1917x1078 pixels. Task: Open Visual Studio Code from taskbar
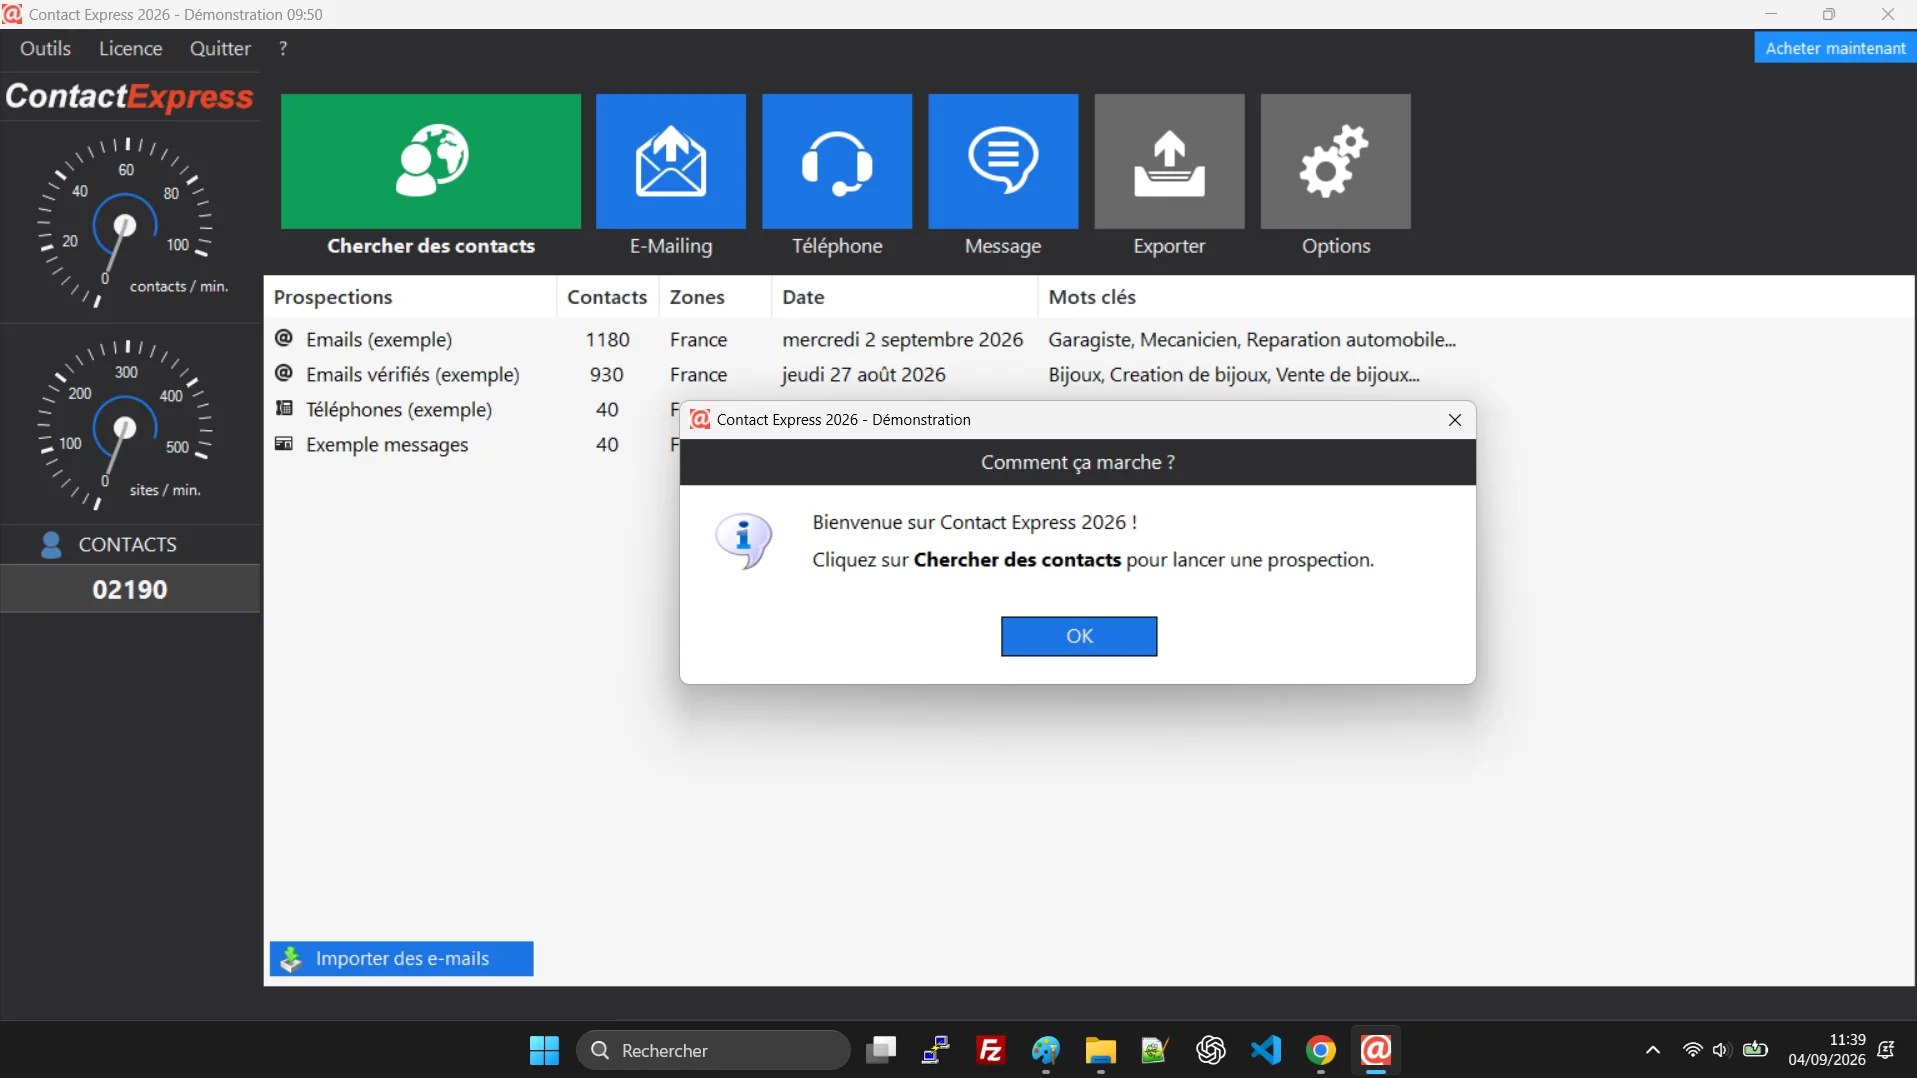tap(1266, 1051)
